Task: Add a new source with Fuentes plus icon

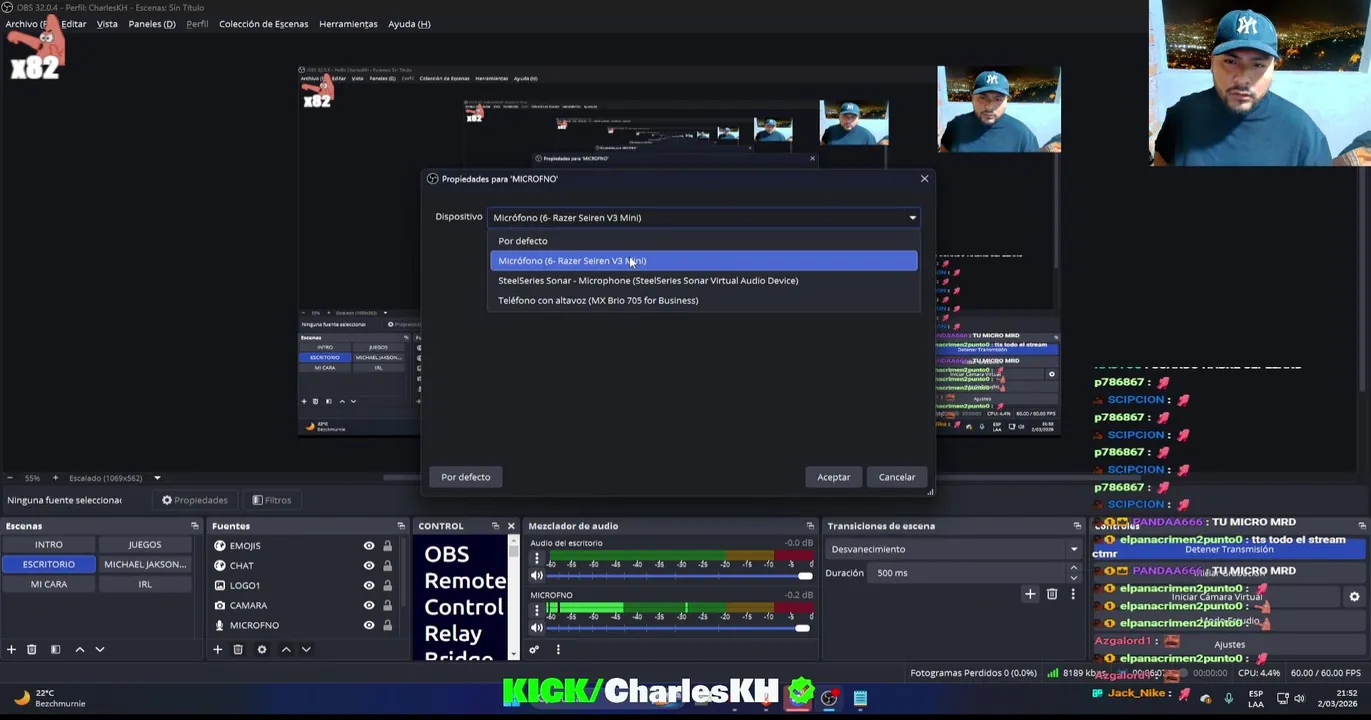Action: (217, 649)
